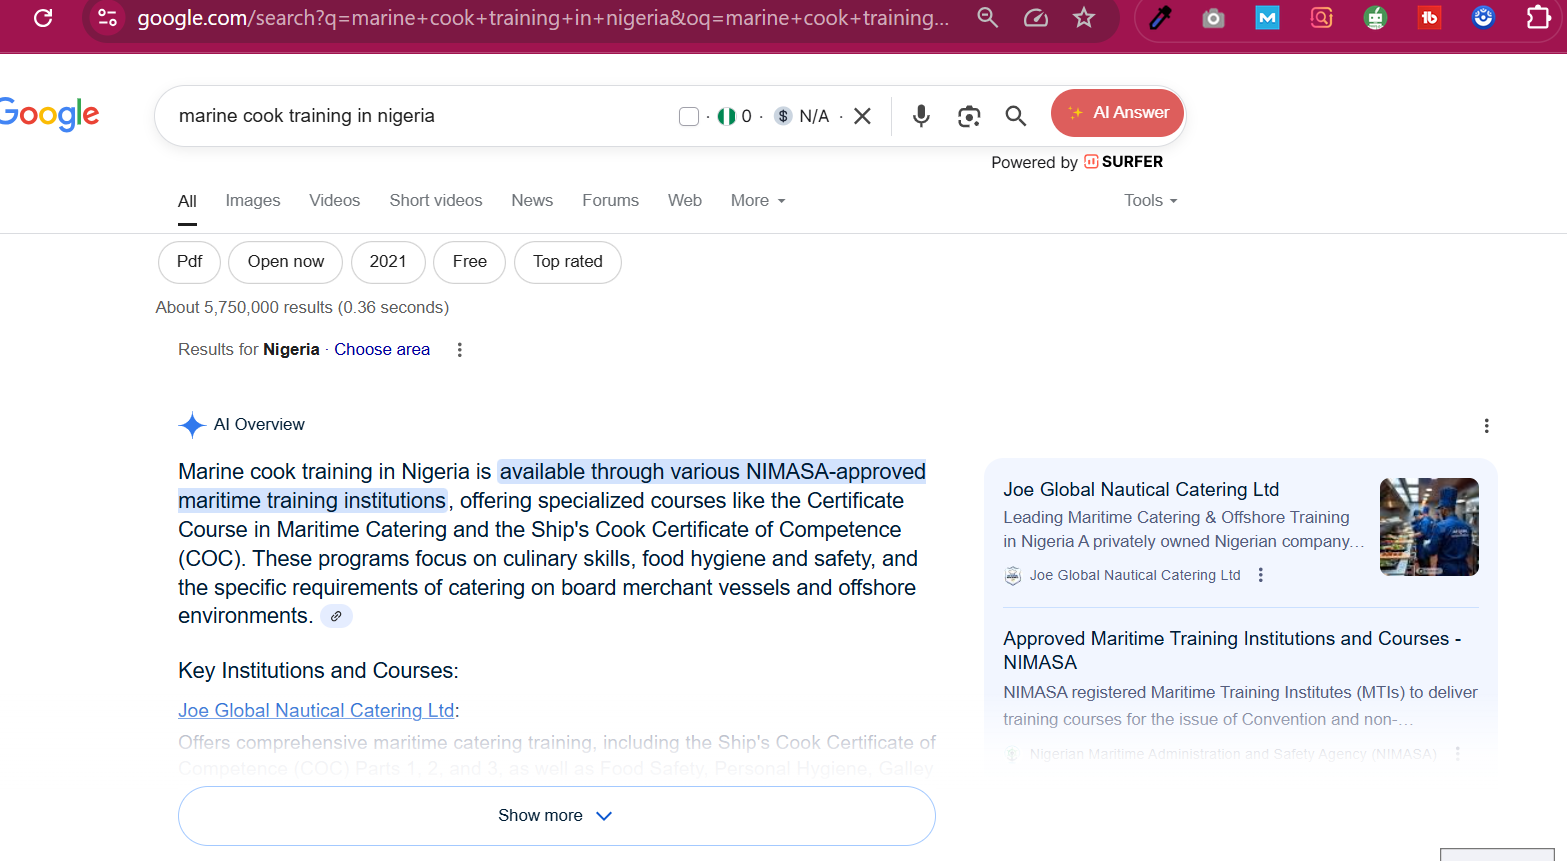This screenshot has height=861, width=1567.
Task: Switch to the News tab
Action: [x=532, y=201]
